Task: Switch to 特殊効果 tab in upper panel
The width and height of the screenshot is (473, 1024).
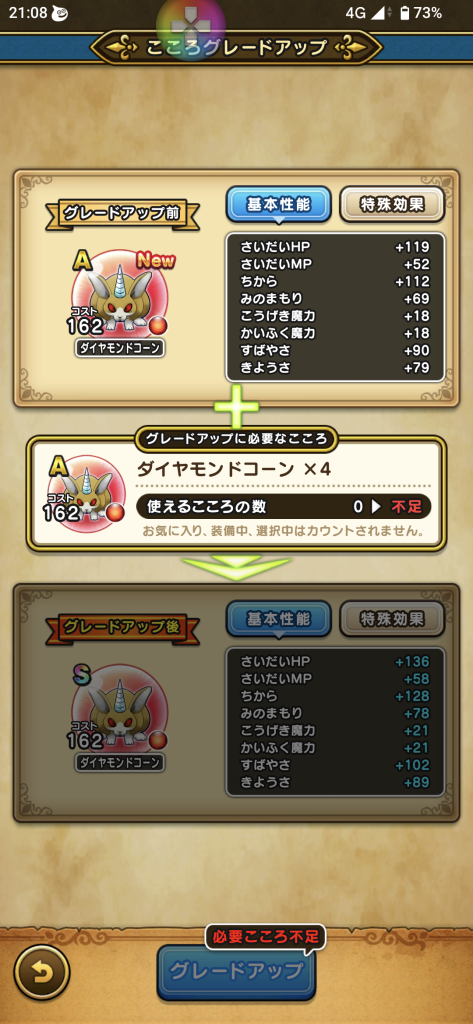Action: 392,205
